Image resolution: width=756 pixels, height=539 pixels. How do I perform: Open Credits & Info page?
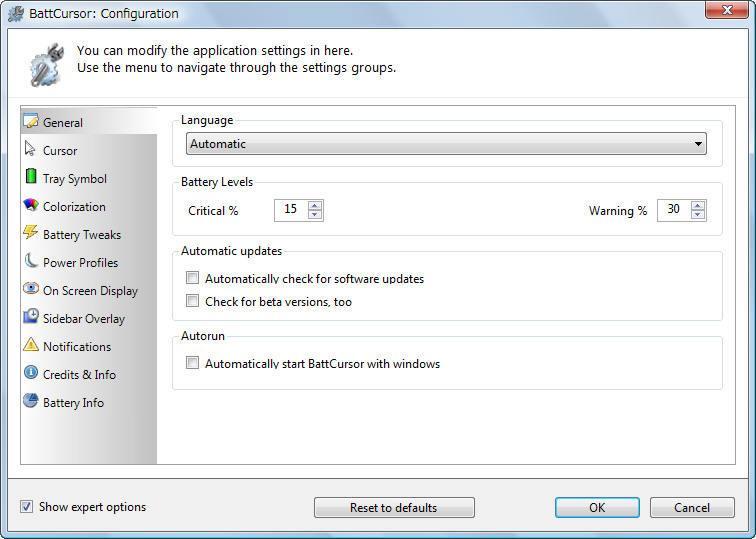click(x=89, y=374)
